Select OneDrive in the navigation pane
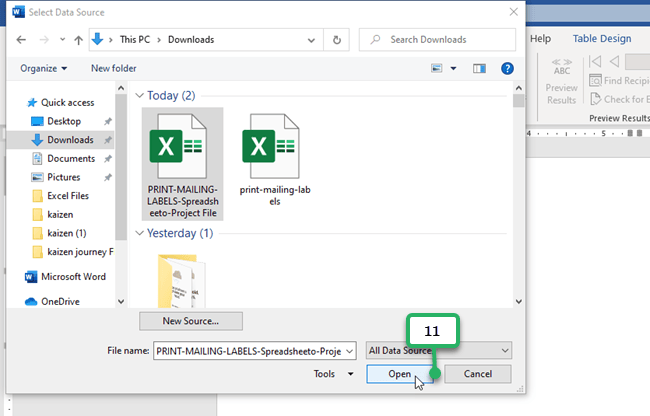The height and width of the screenshot is (416, 650). tap(53, 301)
